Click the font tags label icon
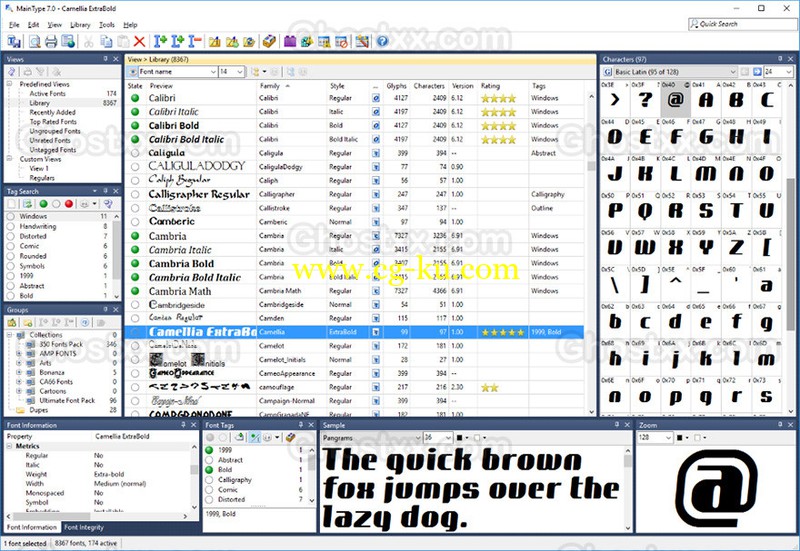Image resolution: width=800 pixels, height=551 pixels. [269, 41]
